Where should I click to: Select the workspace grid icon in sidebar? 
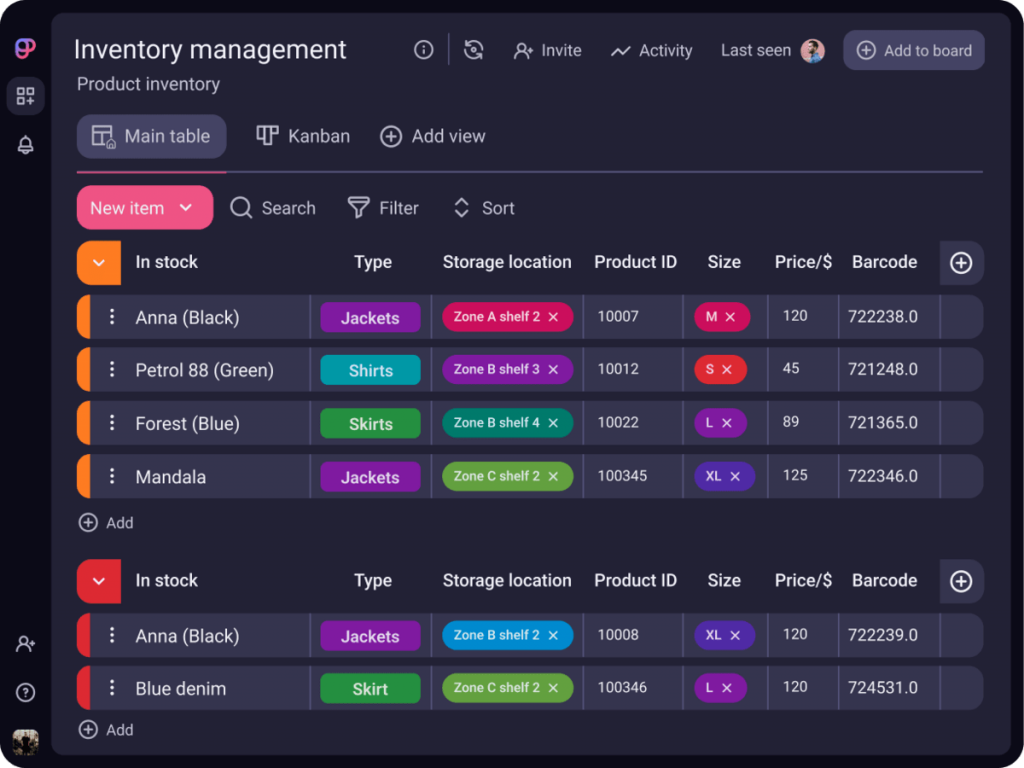pyautogui.click(x=25, y=96)
